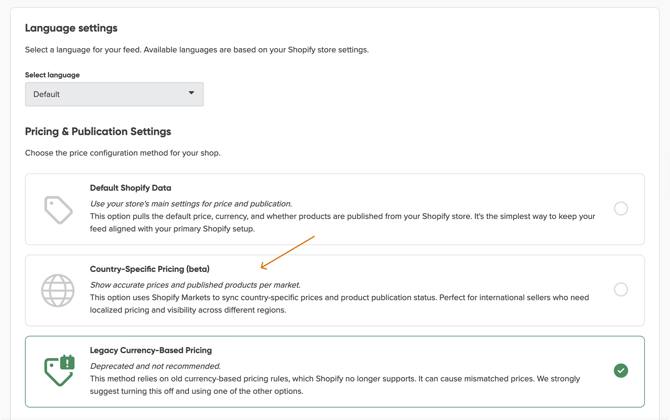Select the Default Shopify Data radio button
Viewport: 670px width, 420px height.
(x=620, y=209)
